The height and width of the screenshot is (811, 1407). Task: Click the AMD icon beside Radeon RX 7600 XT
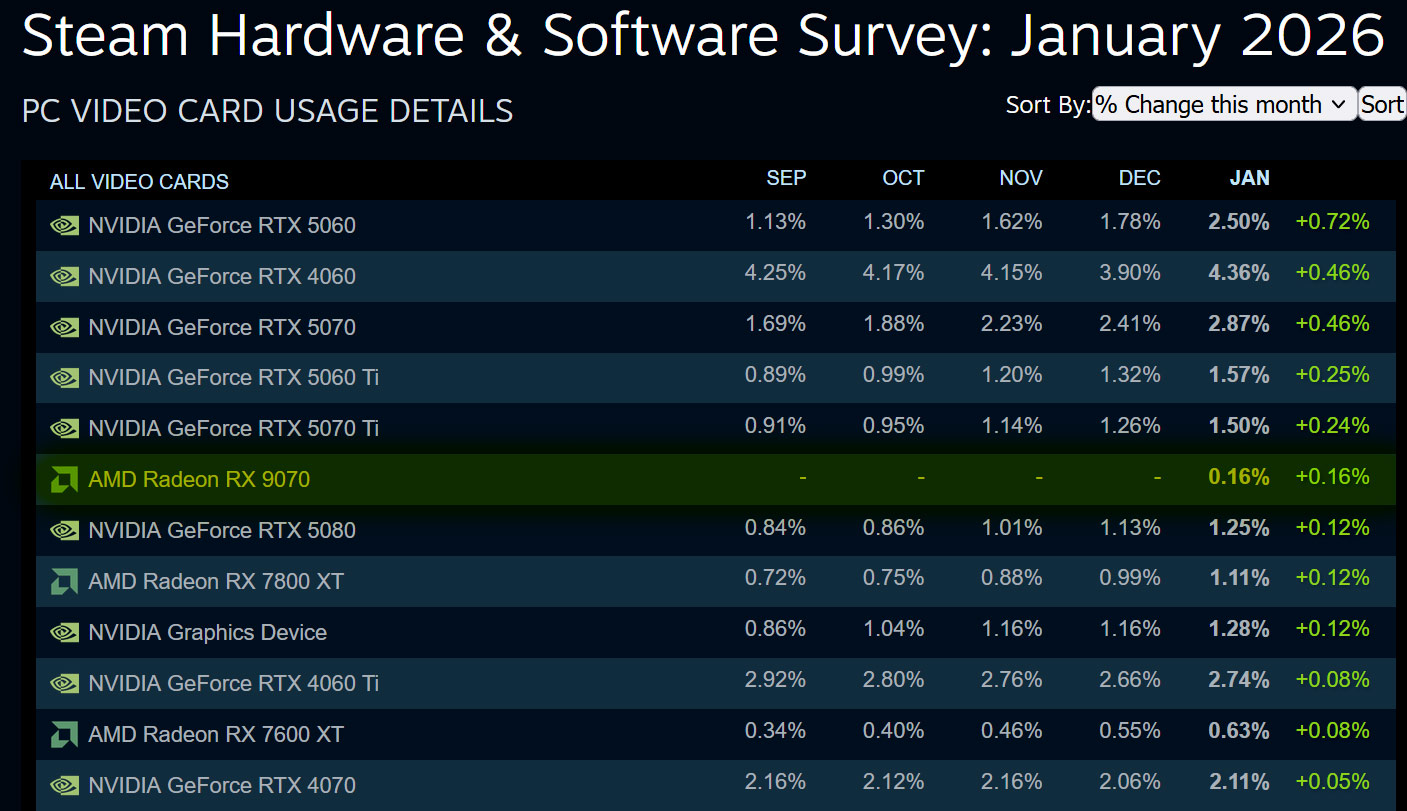63,733
